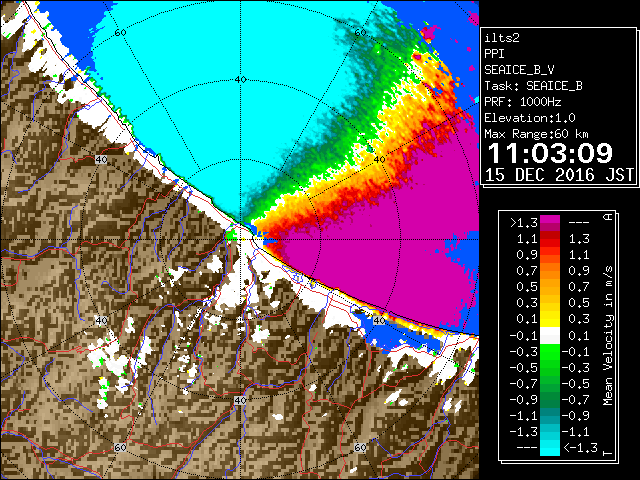Pick the orange legend band near 0.7
Viewport: 640px width, 480px height.
click(550, 271)
